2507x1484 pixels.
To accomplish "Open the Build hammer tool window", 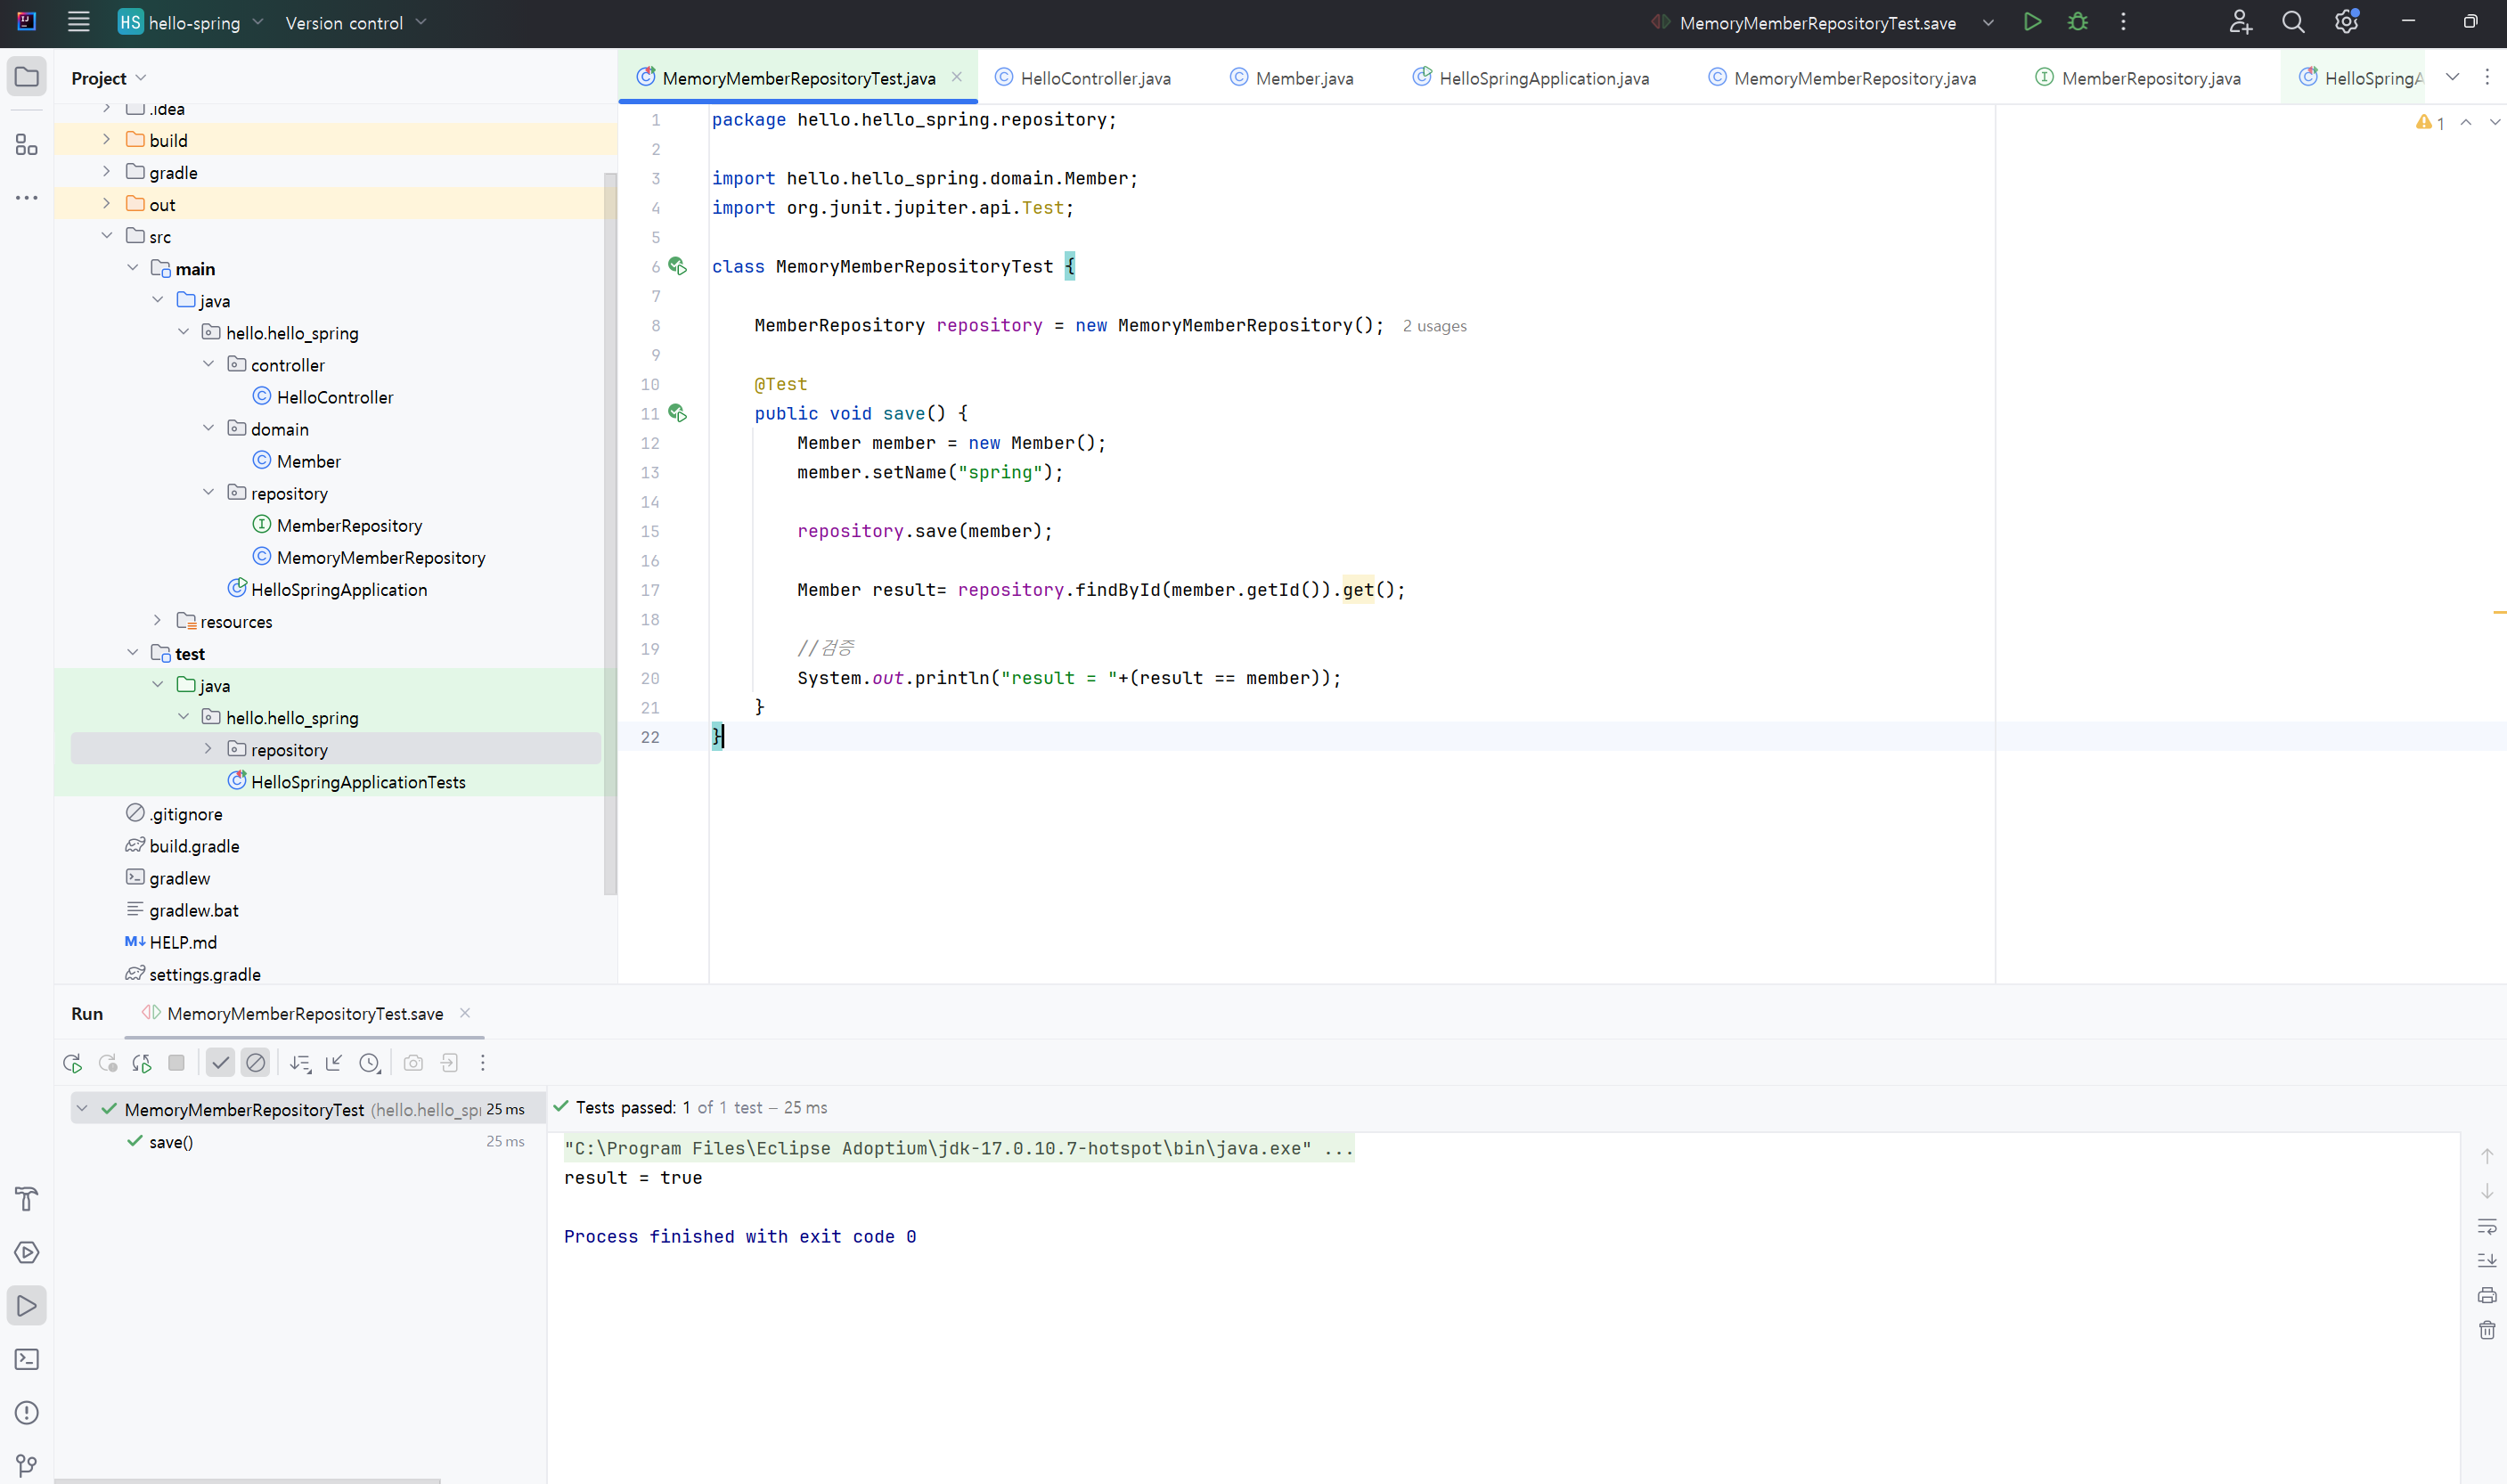I will coord(27,1198).
